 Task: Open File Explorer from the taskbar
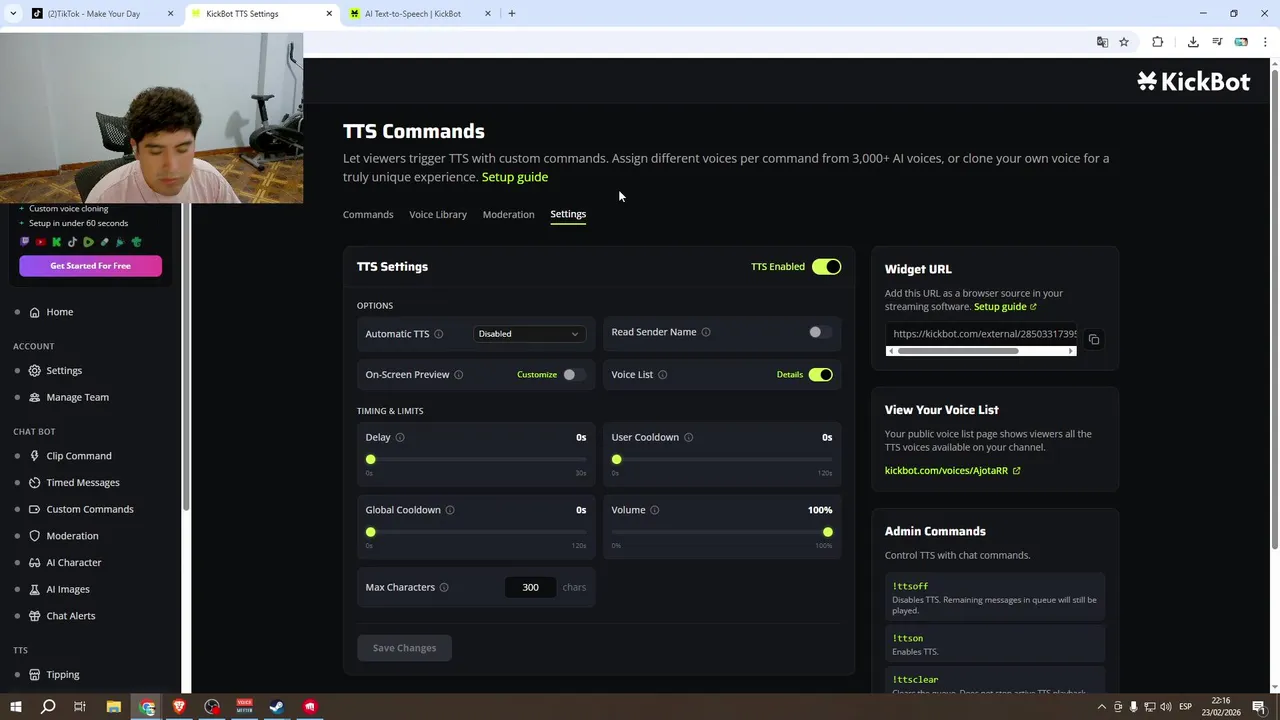click(114, 707)
